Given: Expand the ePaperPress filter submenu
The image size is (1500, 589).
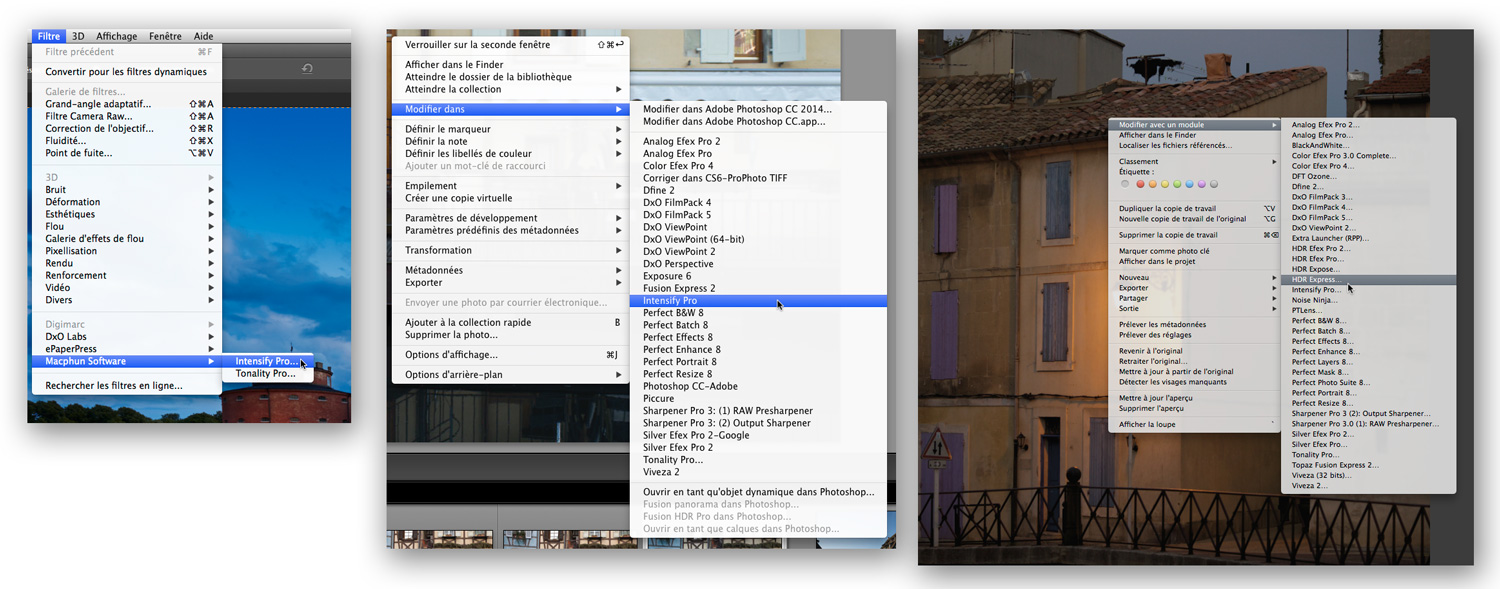Looking at the screenshot, I should point(126,349).
